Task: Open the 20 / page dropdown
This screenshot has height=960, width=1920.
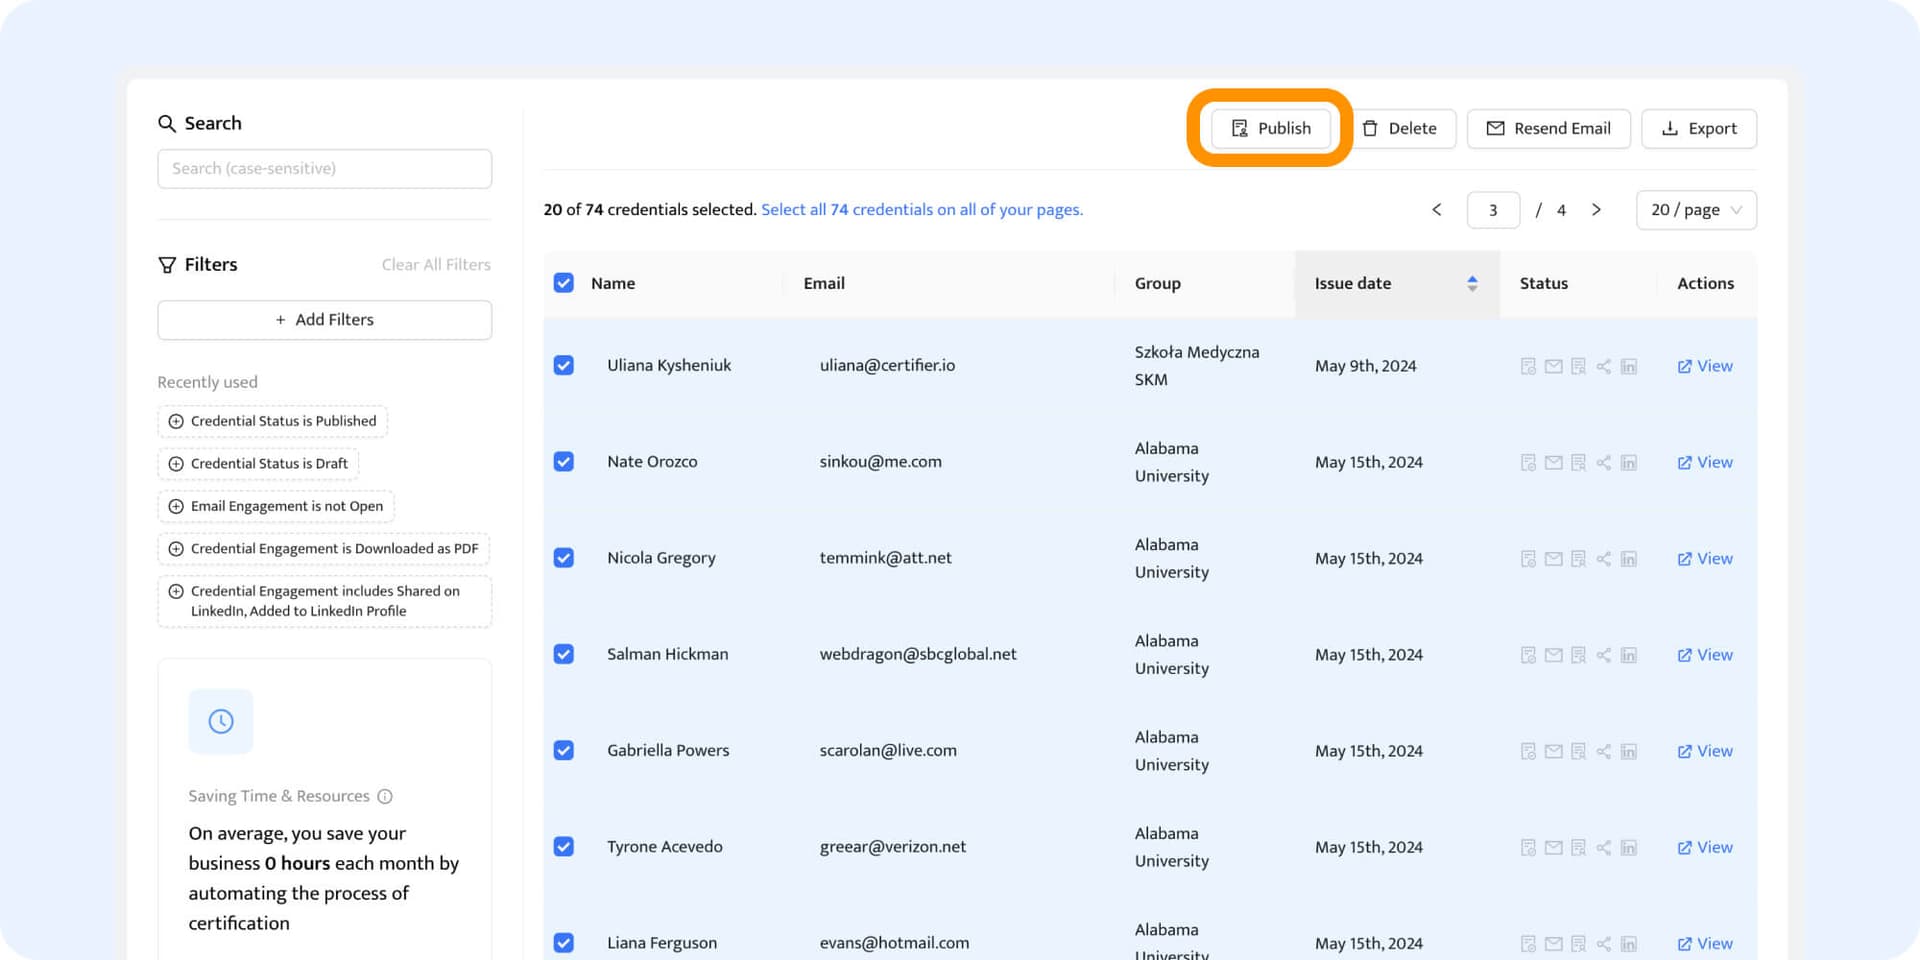Action: coord(1696,210)
